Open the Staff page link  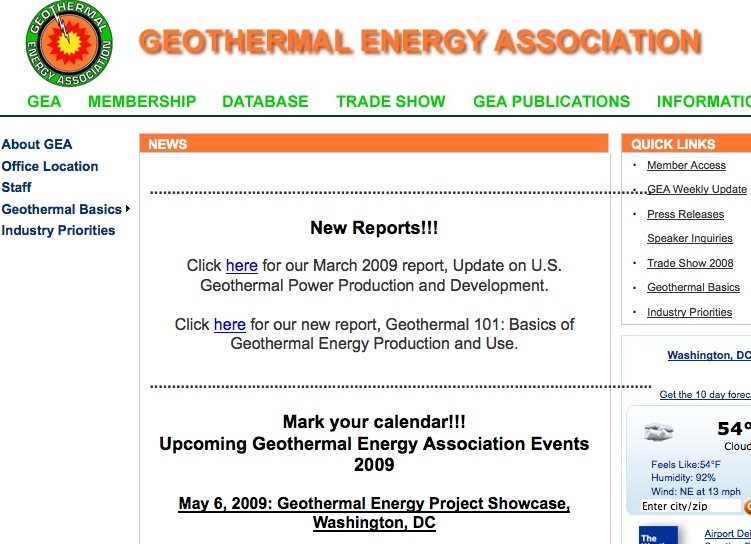point(16,187)
